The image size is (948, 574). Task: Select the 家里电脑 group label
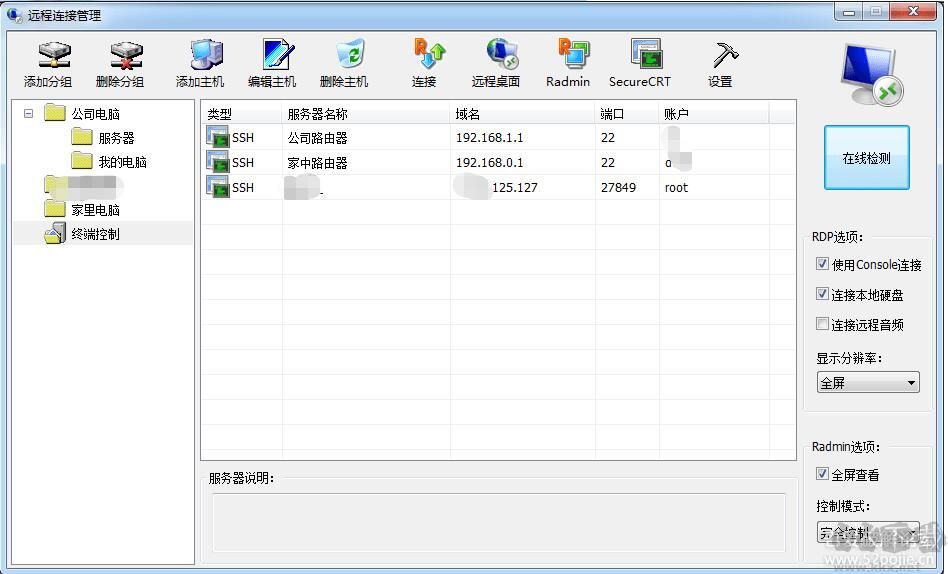[x=96, y=210]
